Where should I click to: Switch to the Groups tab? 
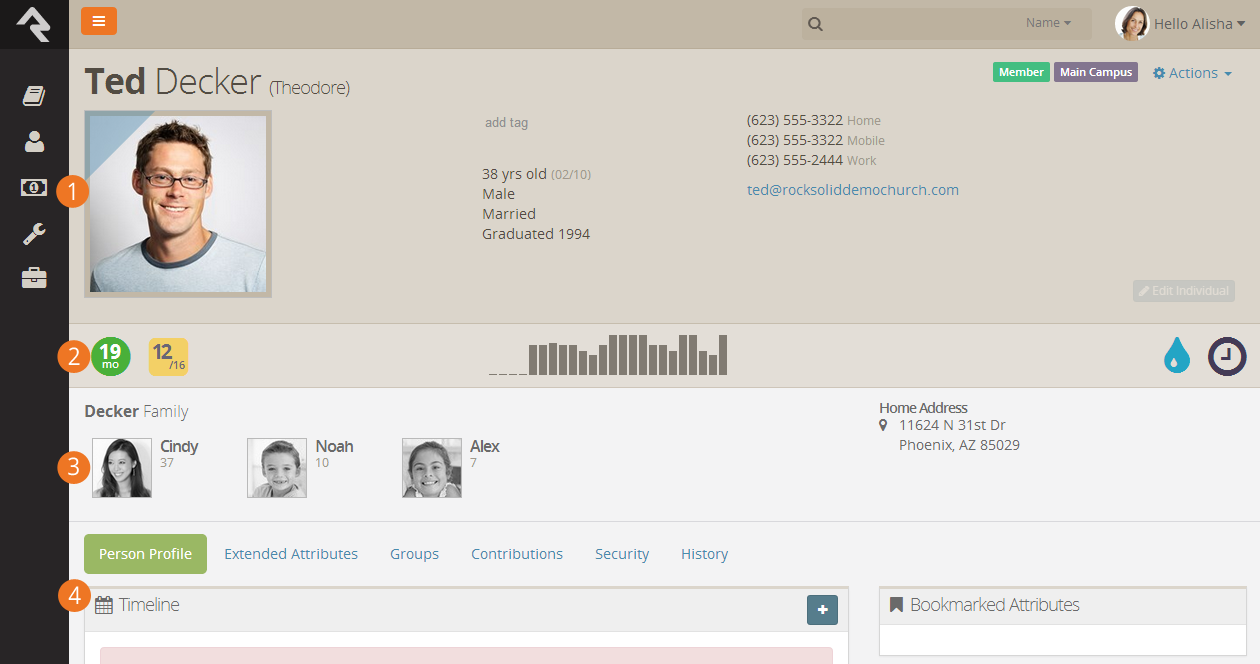(x=415, y=554)
